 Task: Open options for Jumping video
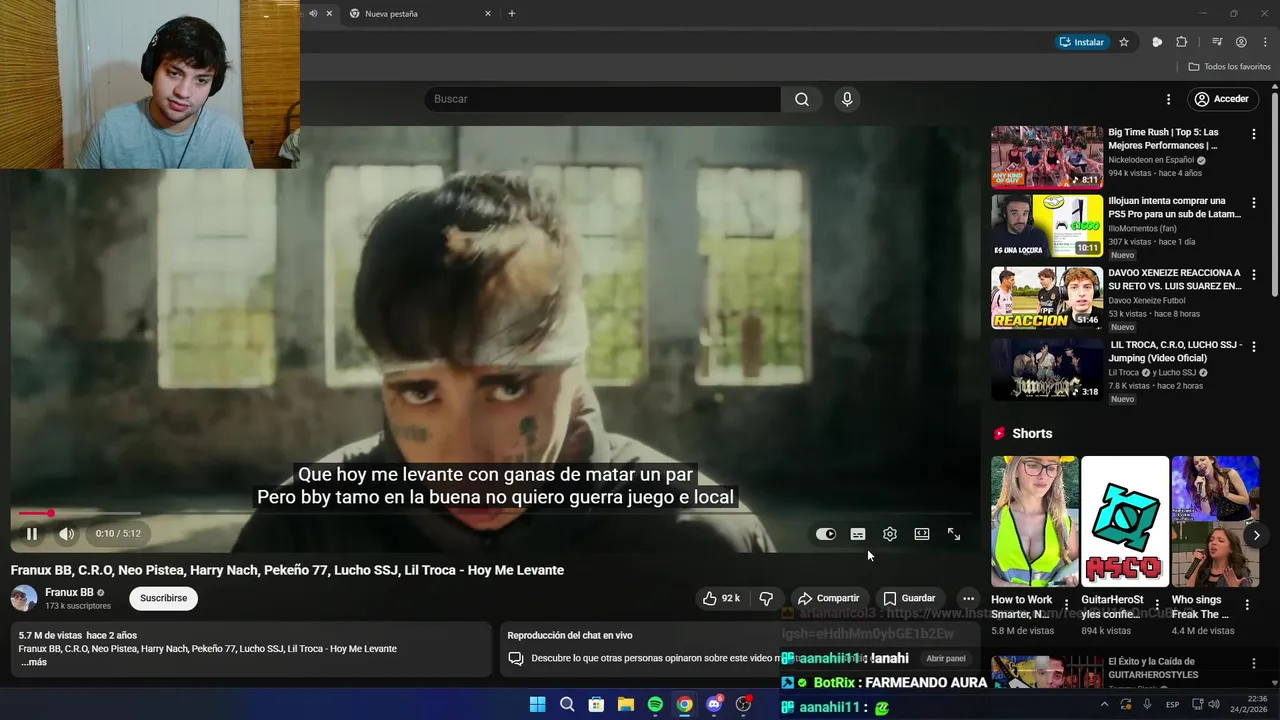coord(1253,346)
